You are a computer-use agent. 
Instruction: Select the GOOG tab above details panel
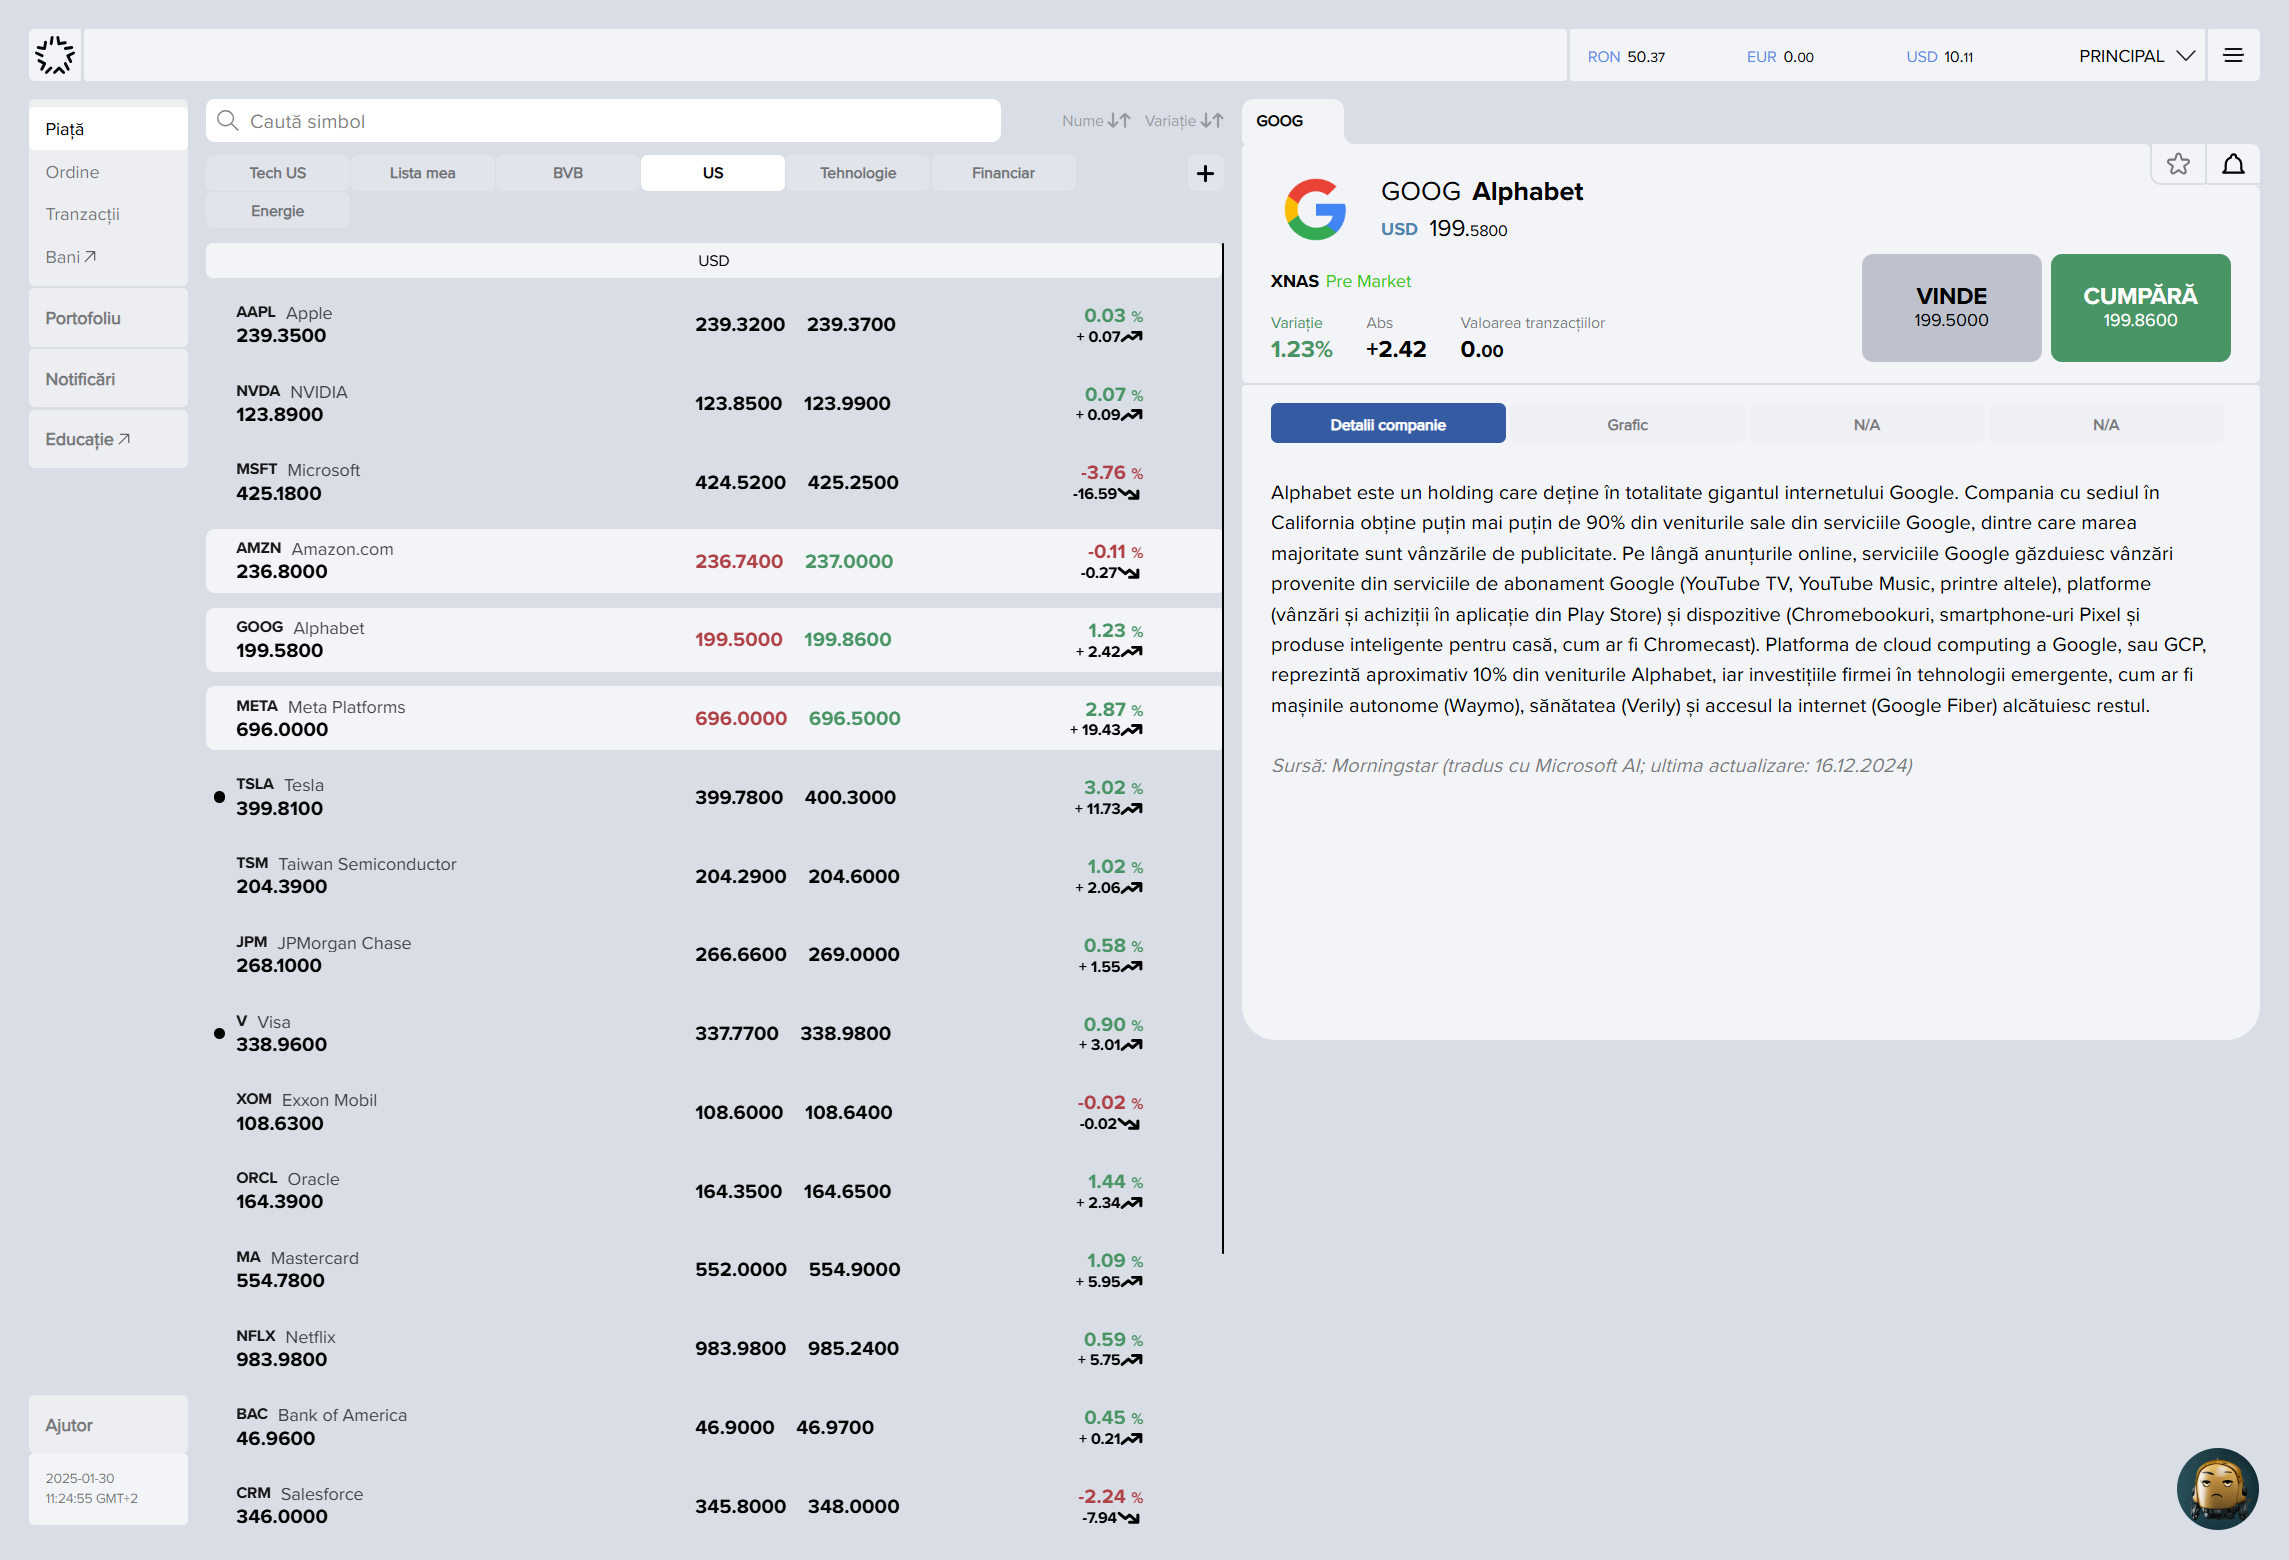[1292, 121]
